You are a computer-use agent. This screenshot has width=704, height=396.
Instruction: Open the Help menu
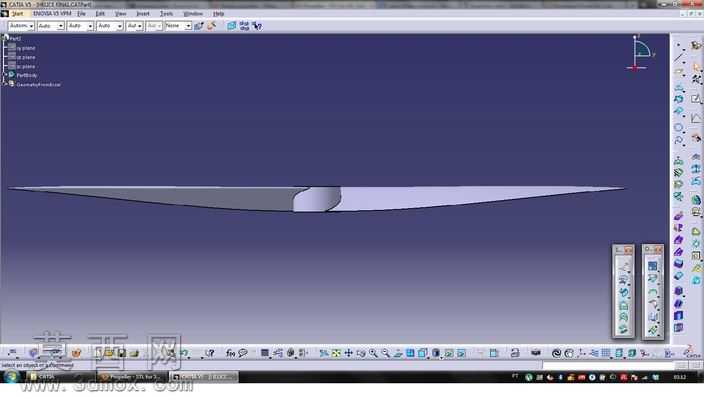(x=218, y=13)
